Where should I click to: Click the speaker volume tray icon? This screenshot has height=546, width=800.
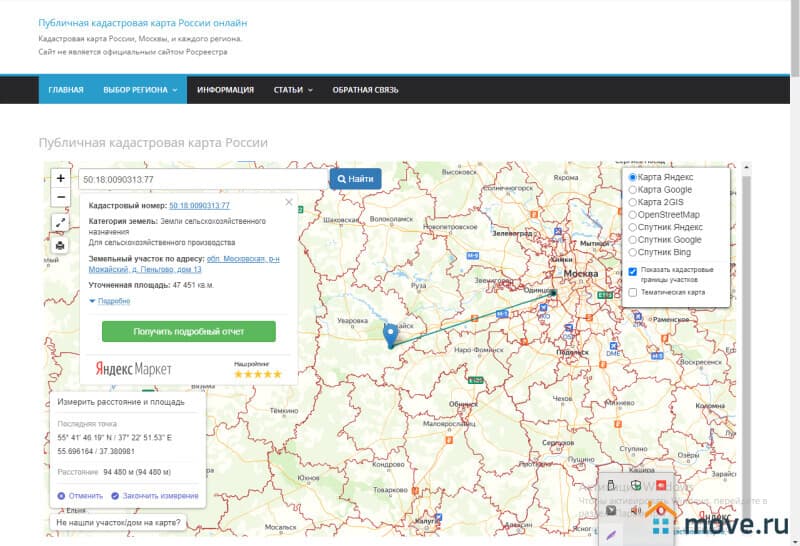point(635,510)
